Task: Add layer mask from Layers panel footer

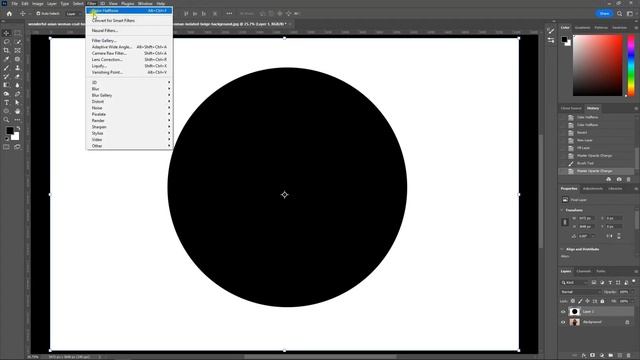Action: (593, 356)
